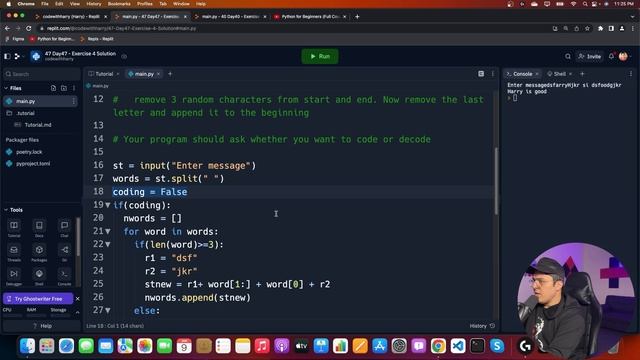The image size is (640, 360).
Task: Open the Chrome Bookmarks menu
Action: click(x=119, y=4)
